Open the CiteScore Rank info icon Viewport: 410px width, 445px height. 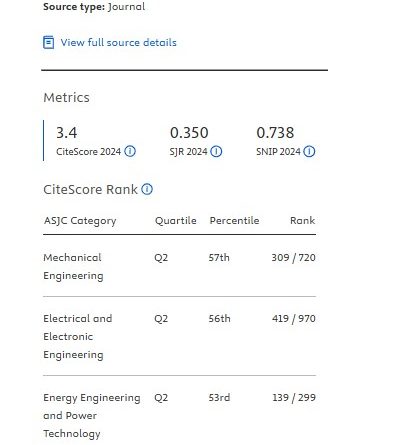pyautogui.click(x=147, y=189)
